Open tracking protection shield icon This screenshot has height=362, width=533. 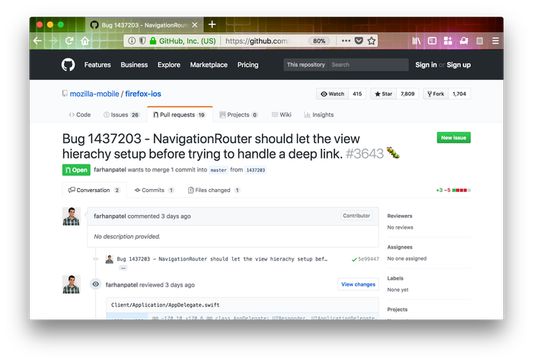[142, 41]
